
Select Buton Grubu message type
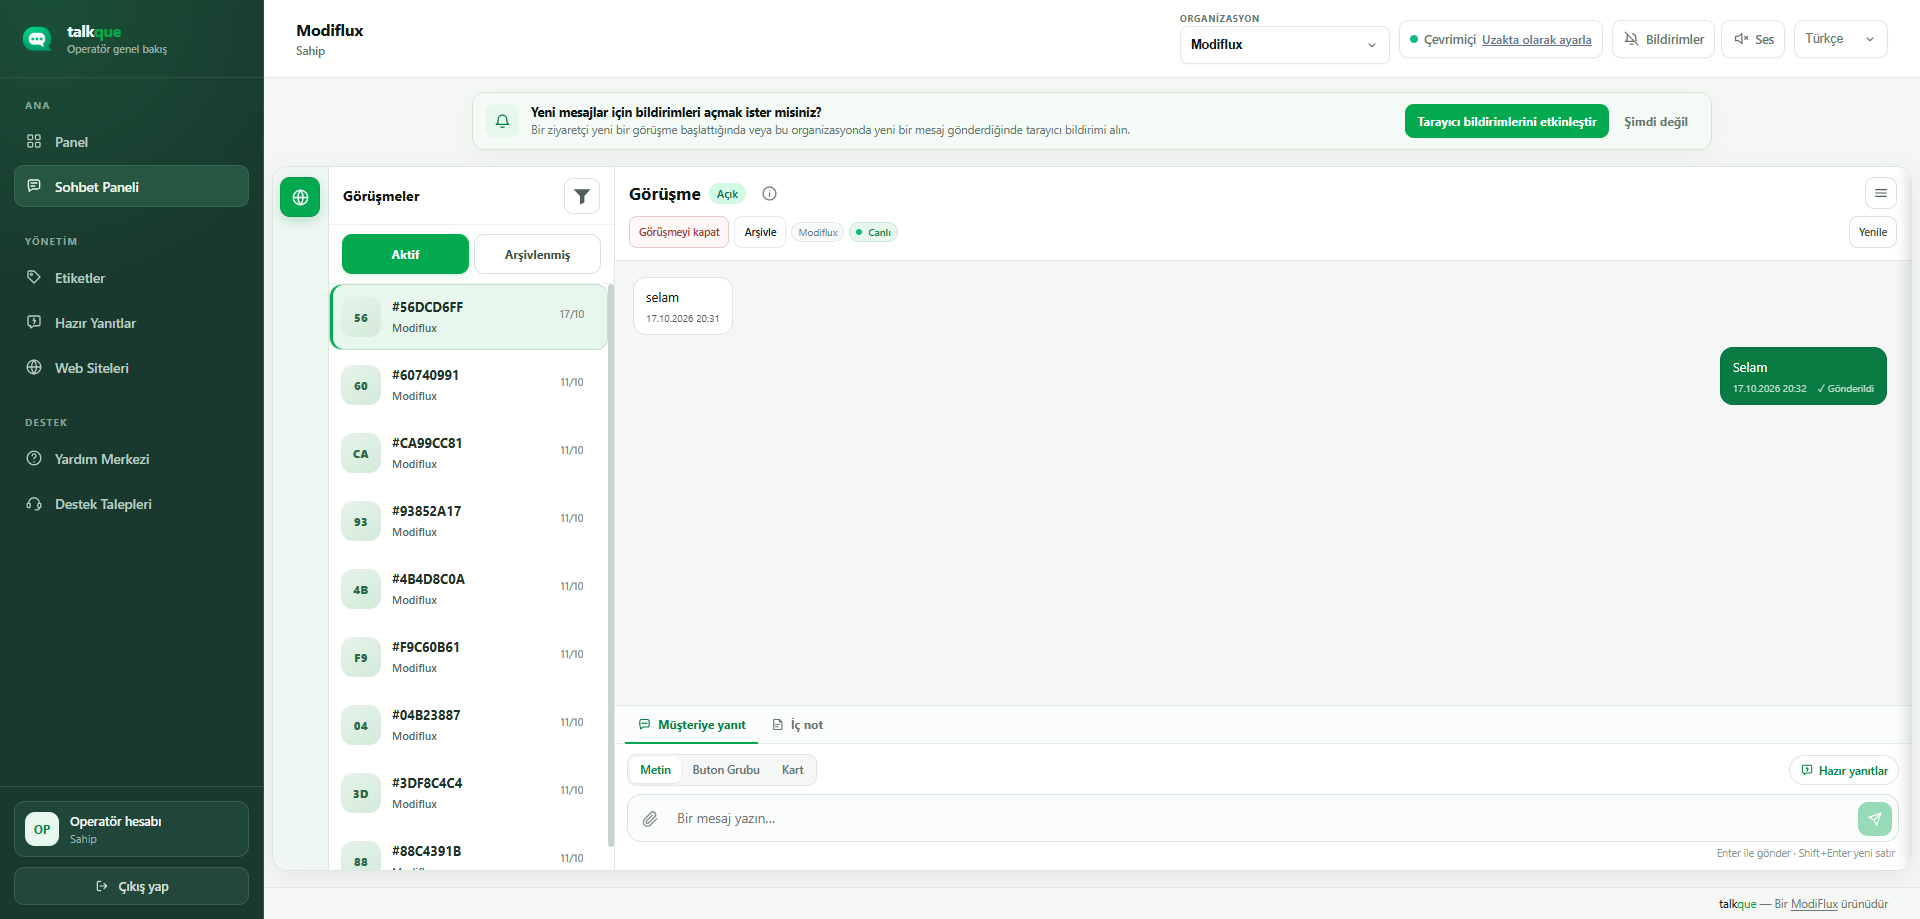point(726,770)
